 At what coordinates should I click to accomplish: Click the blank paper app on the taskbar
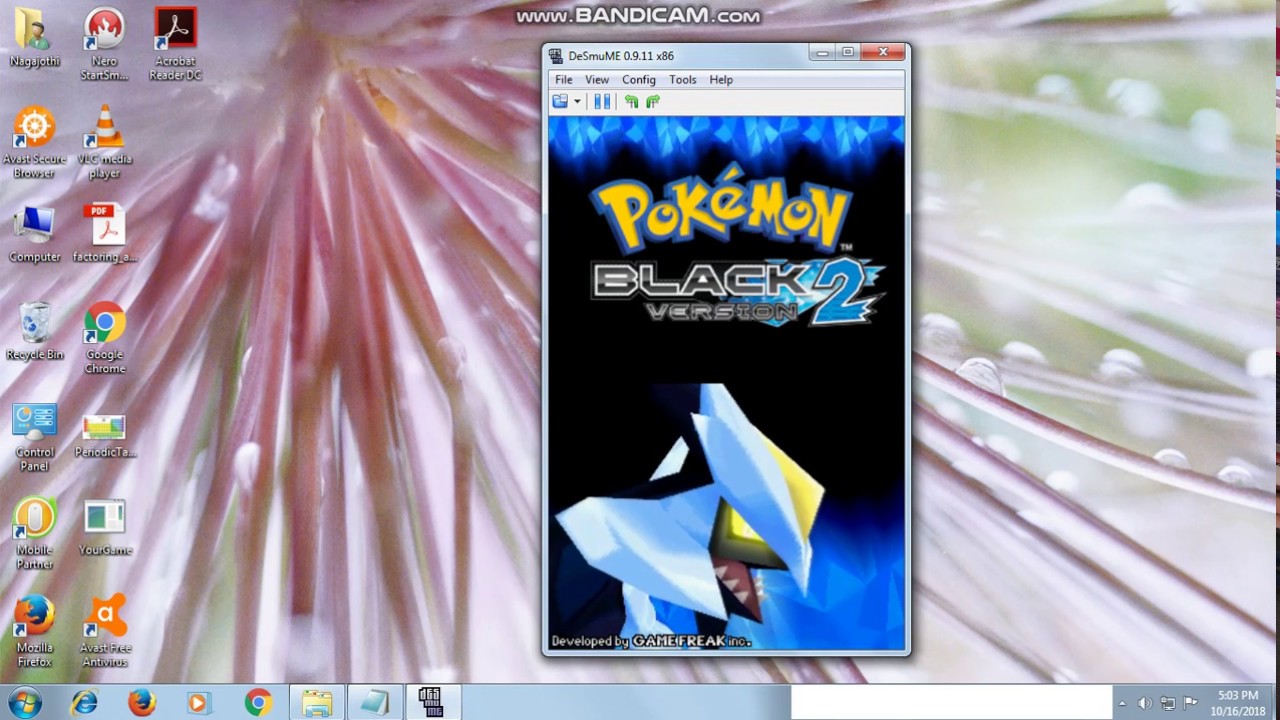[374, 702]
